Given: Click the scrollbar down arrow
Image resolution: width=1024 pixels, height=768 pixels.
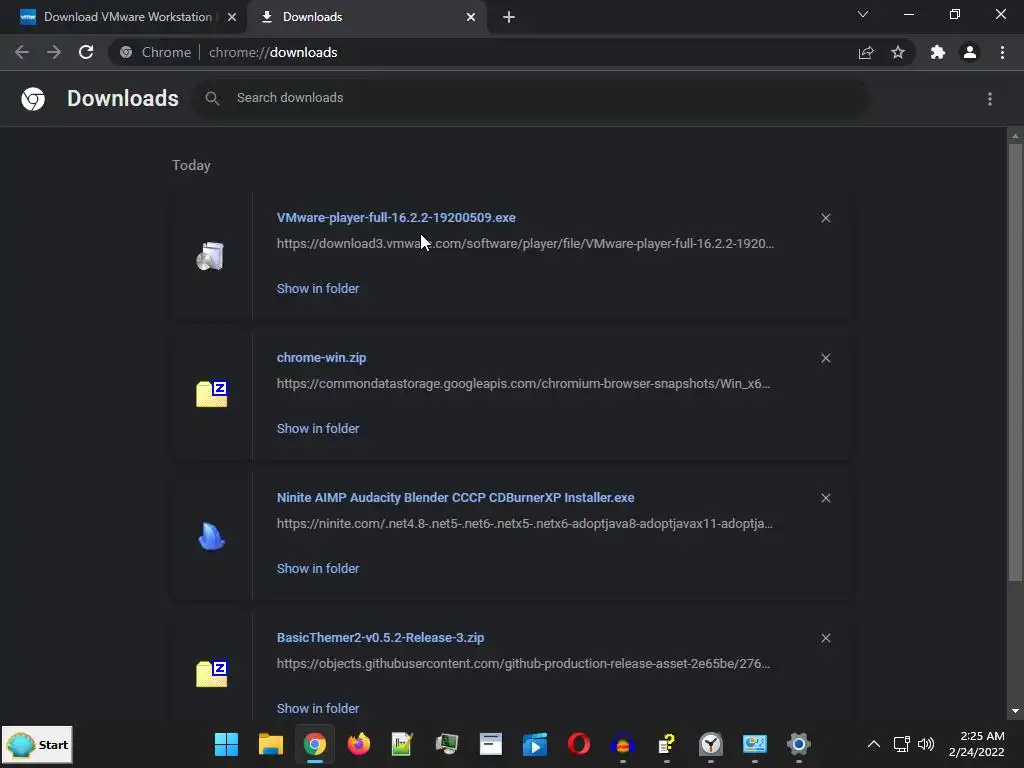Looking at the screenshot, I should pos(1015,711).
